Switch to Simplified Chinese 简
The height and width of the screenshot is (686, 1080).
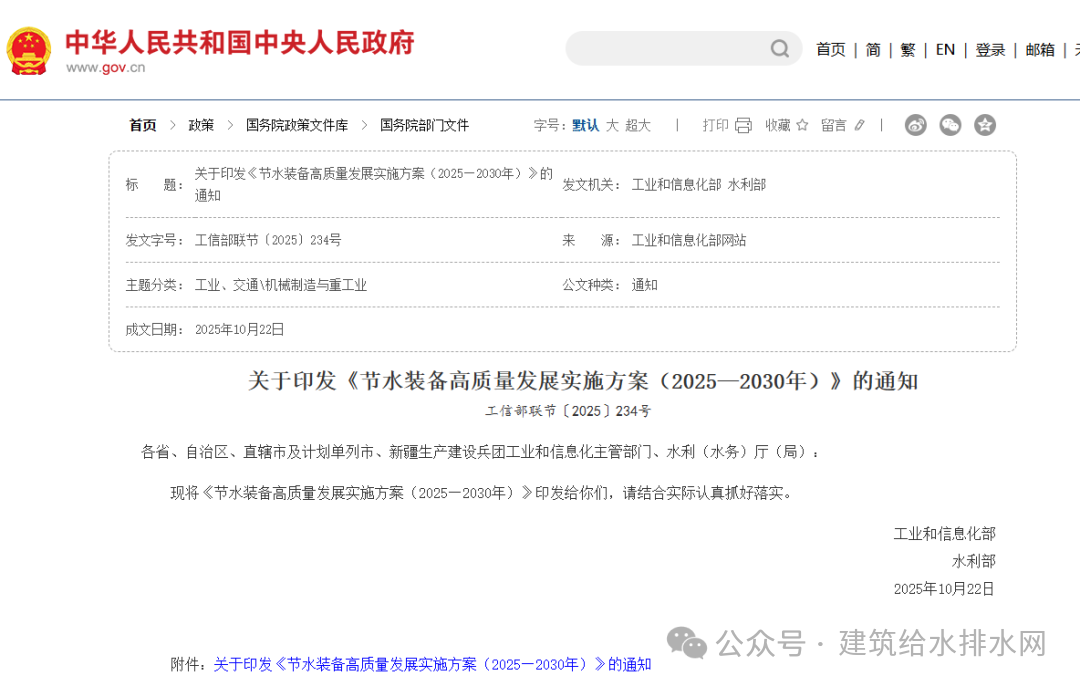click(873, 50)
